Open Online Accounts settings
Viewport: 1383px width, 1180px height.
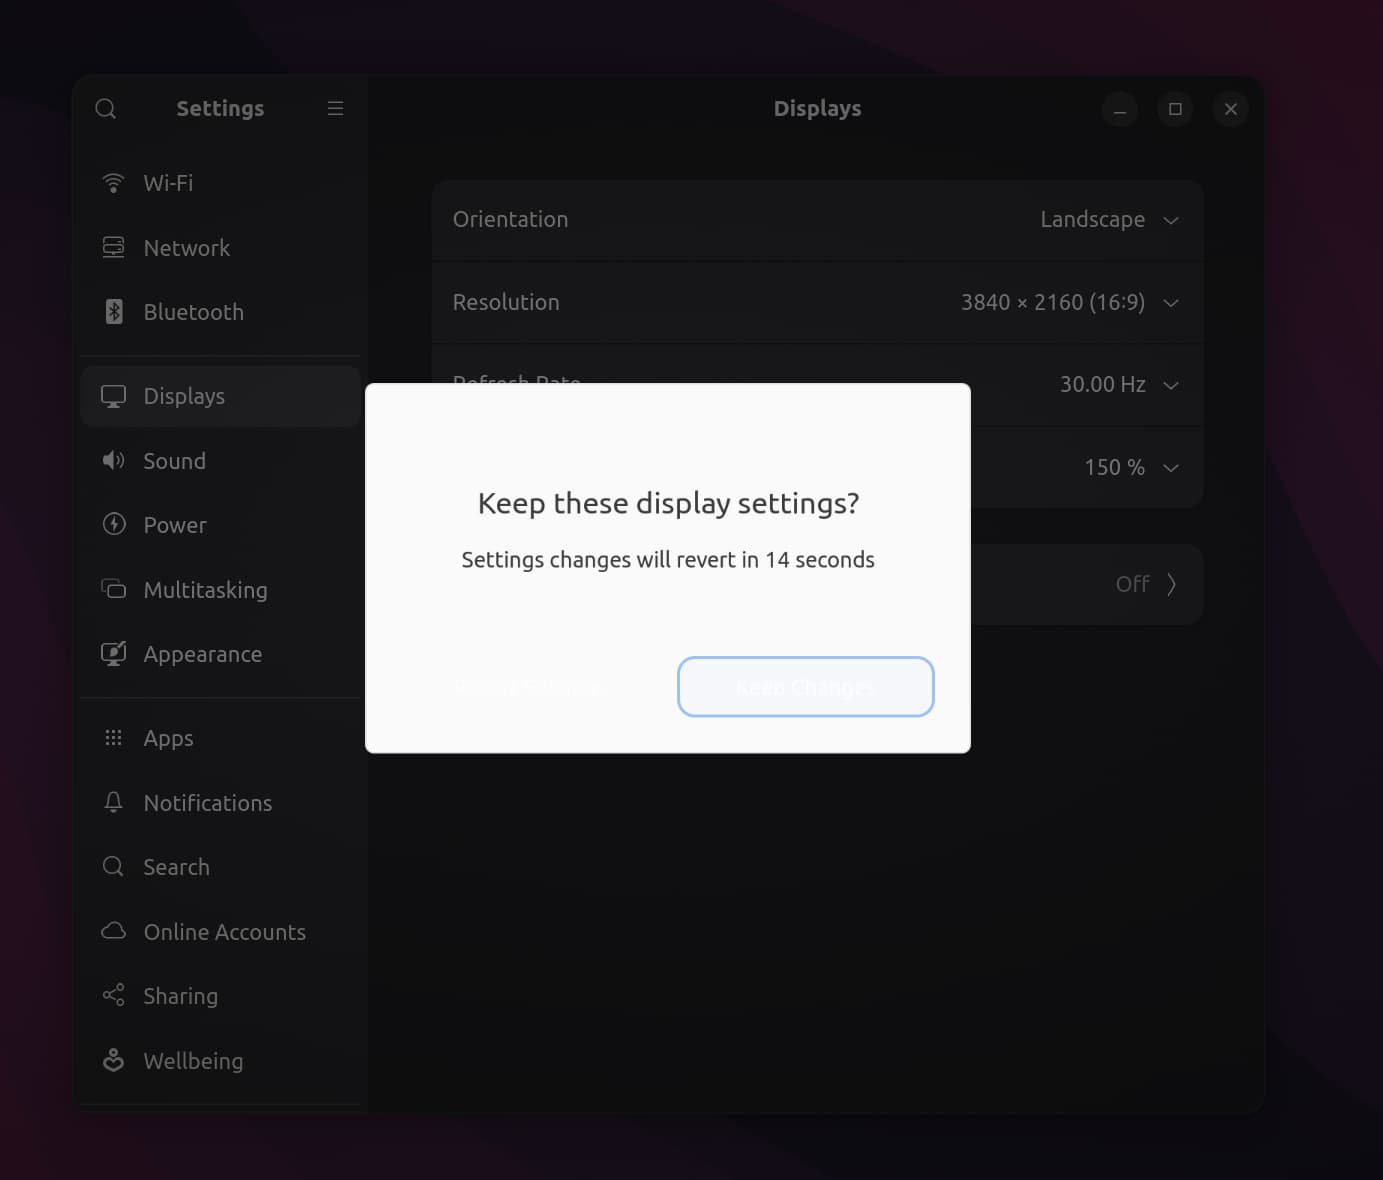pos(224,932)
